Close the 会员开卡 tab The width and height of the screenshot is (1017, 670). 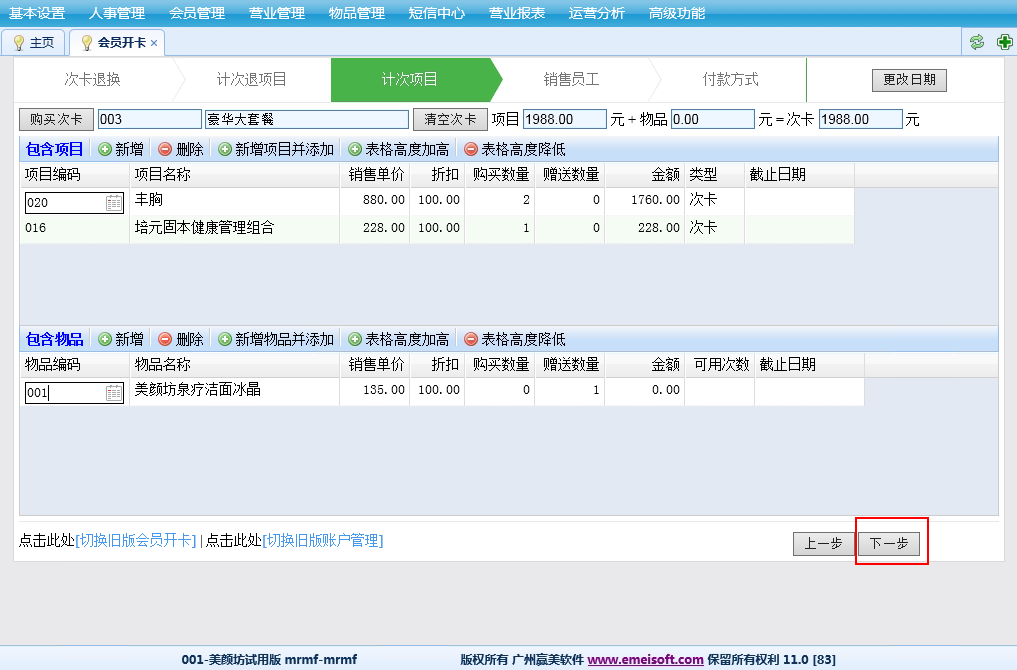(154, 43)
